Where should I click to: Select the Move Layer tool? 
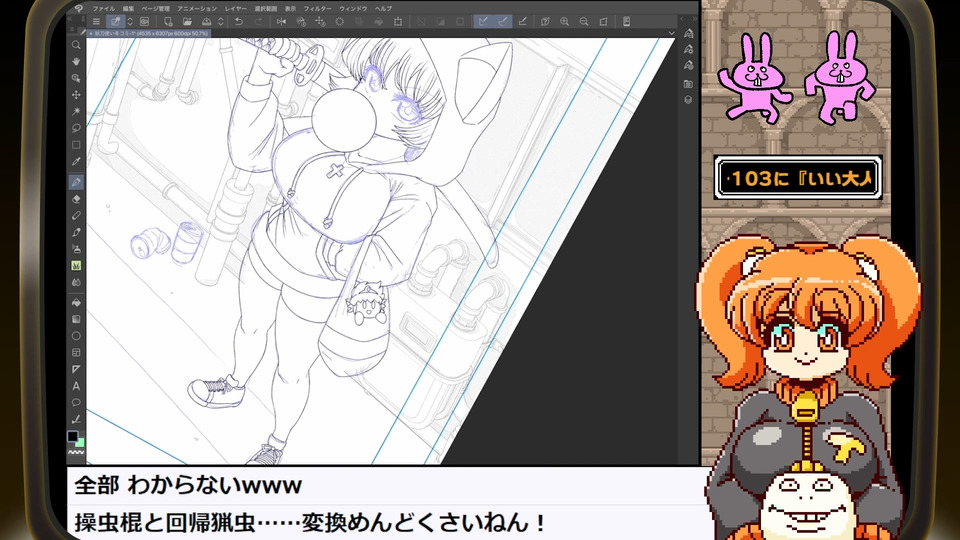[76, 95]
